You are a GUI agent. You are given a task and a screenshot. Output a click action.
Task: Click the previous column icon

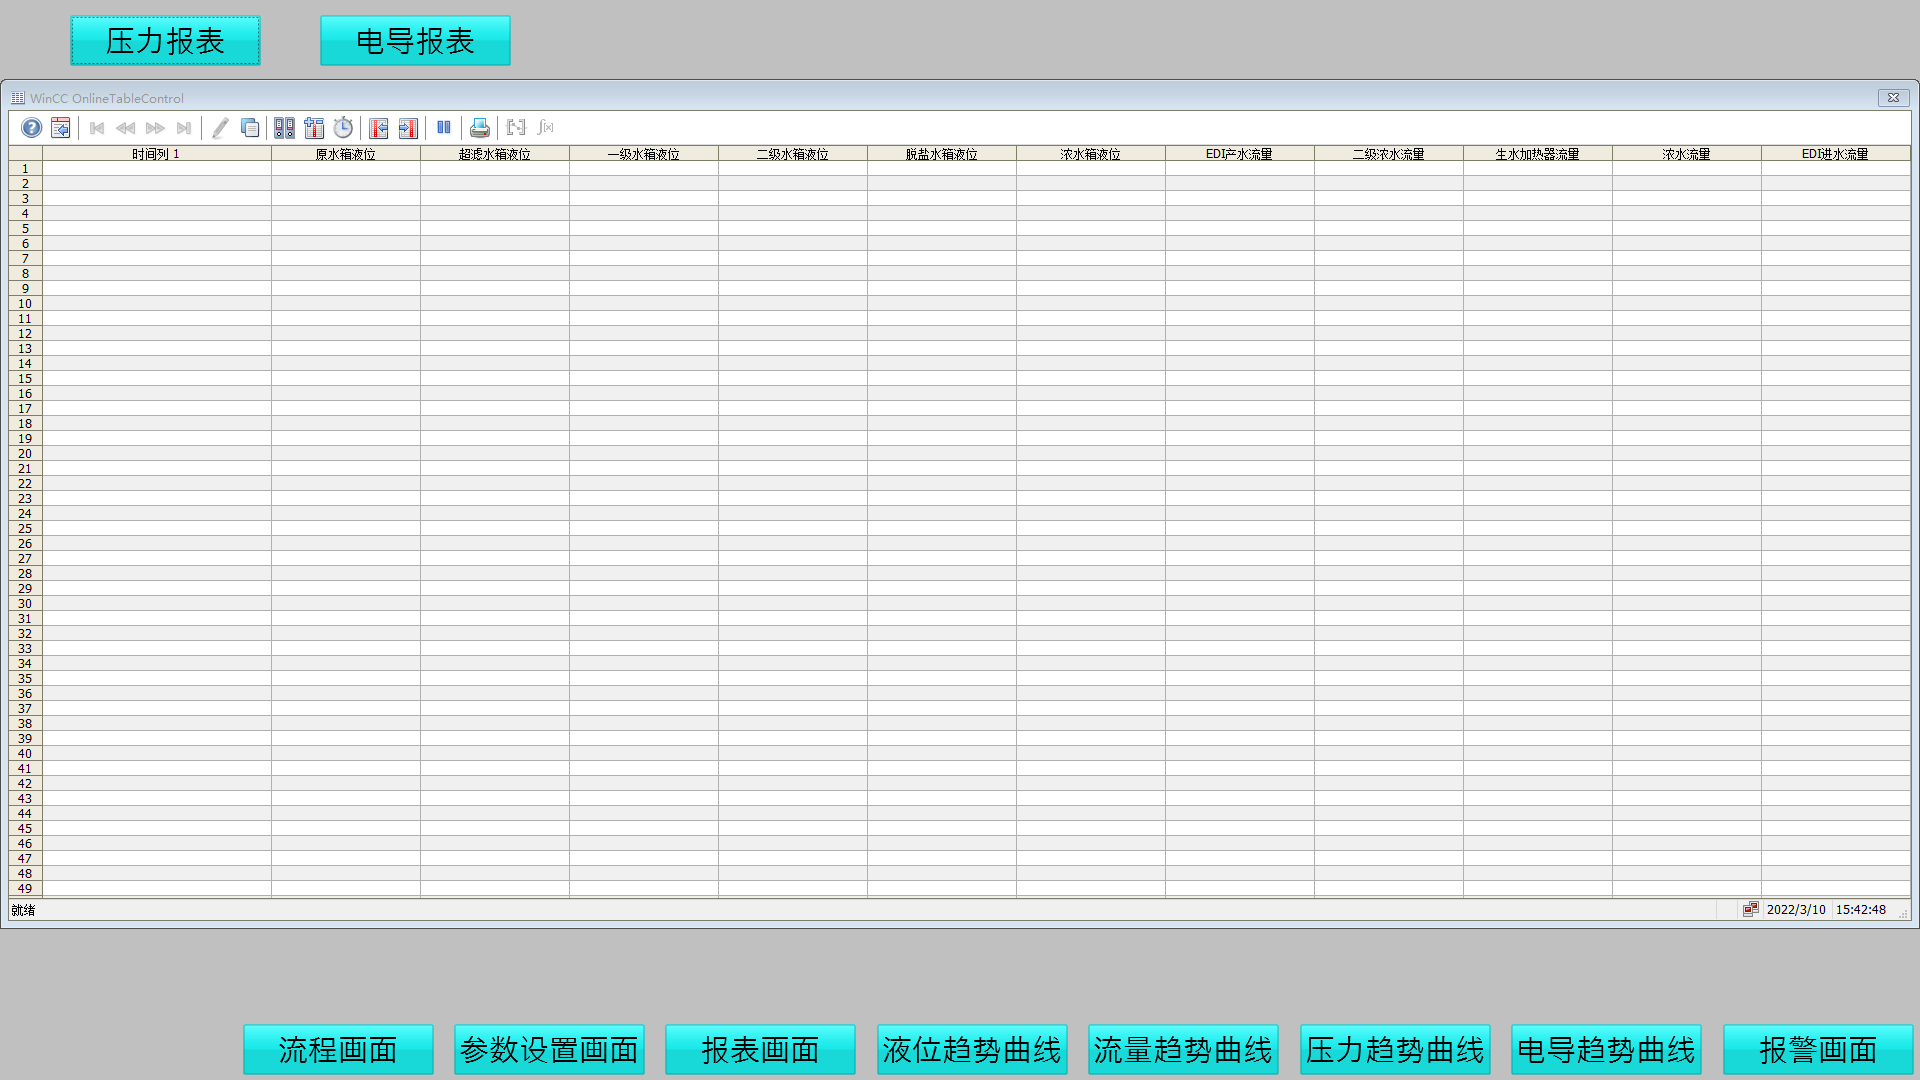pyautogui.click(x=378, y=128)
